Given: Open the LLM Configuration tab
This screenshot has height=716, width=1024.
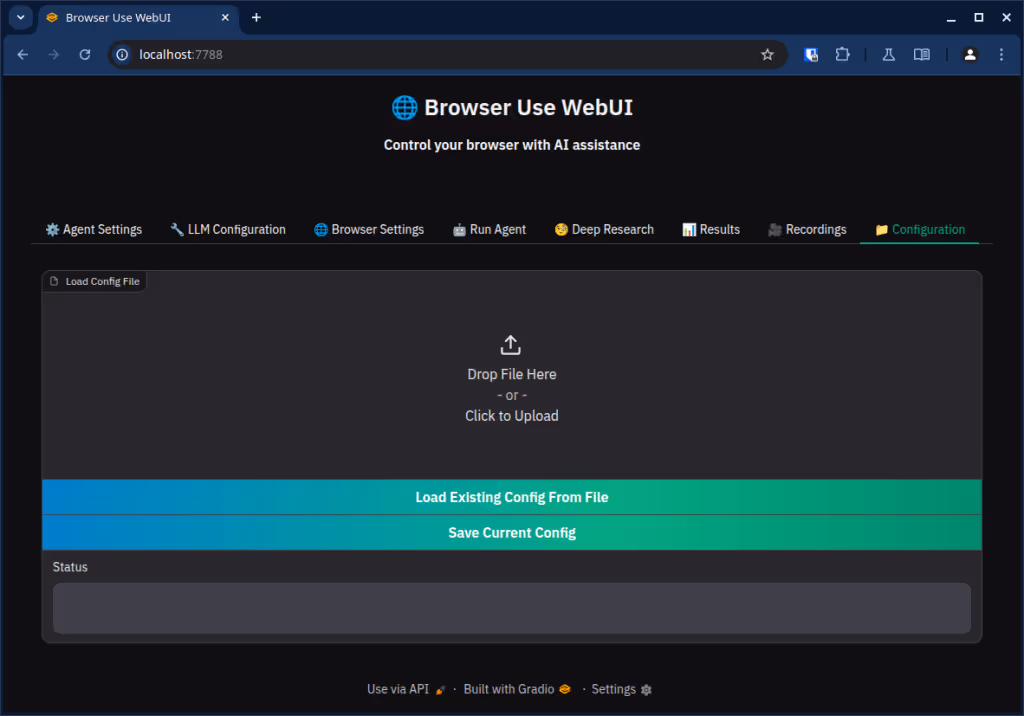Looking at the screenshot, I should [228, 229].
